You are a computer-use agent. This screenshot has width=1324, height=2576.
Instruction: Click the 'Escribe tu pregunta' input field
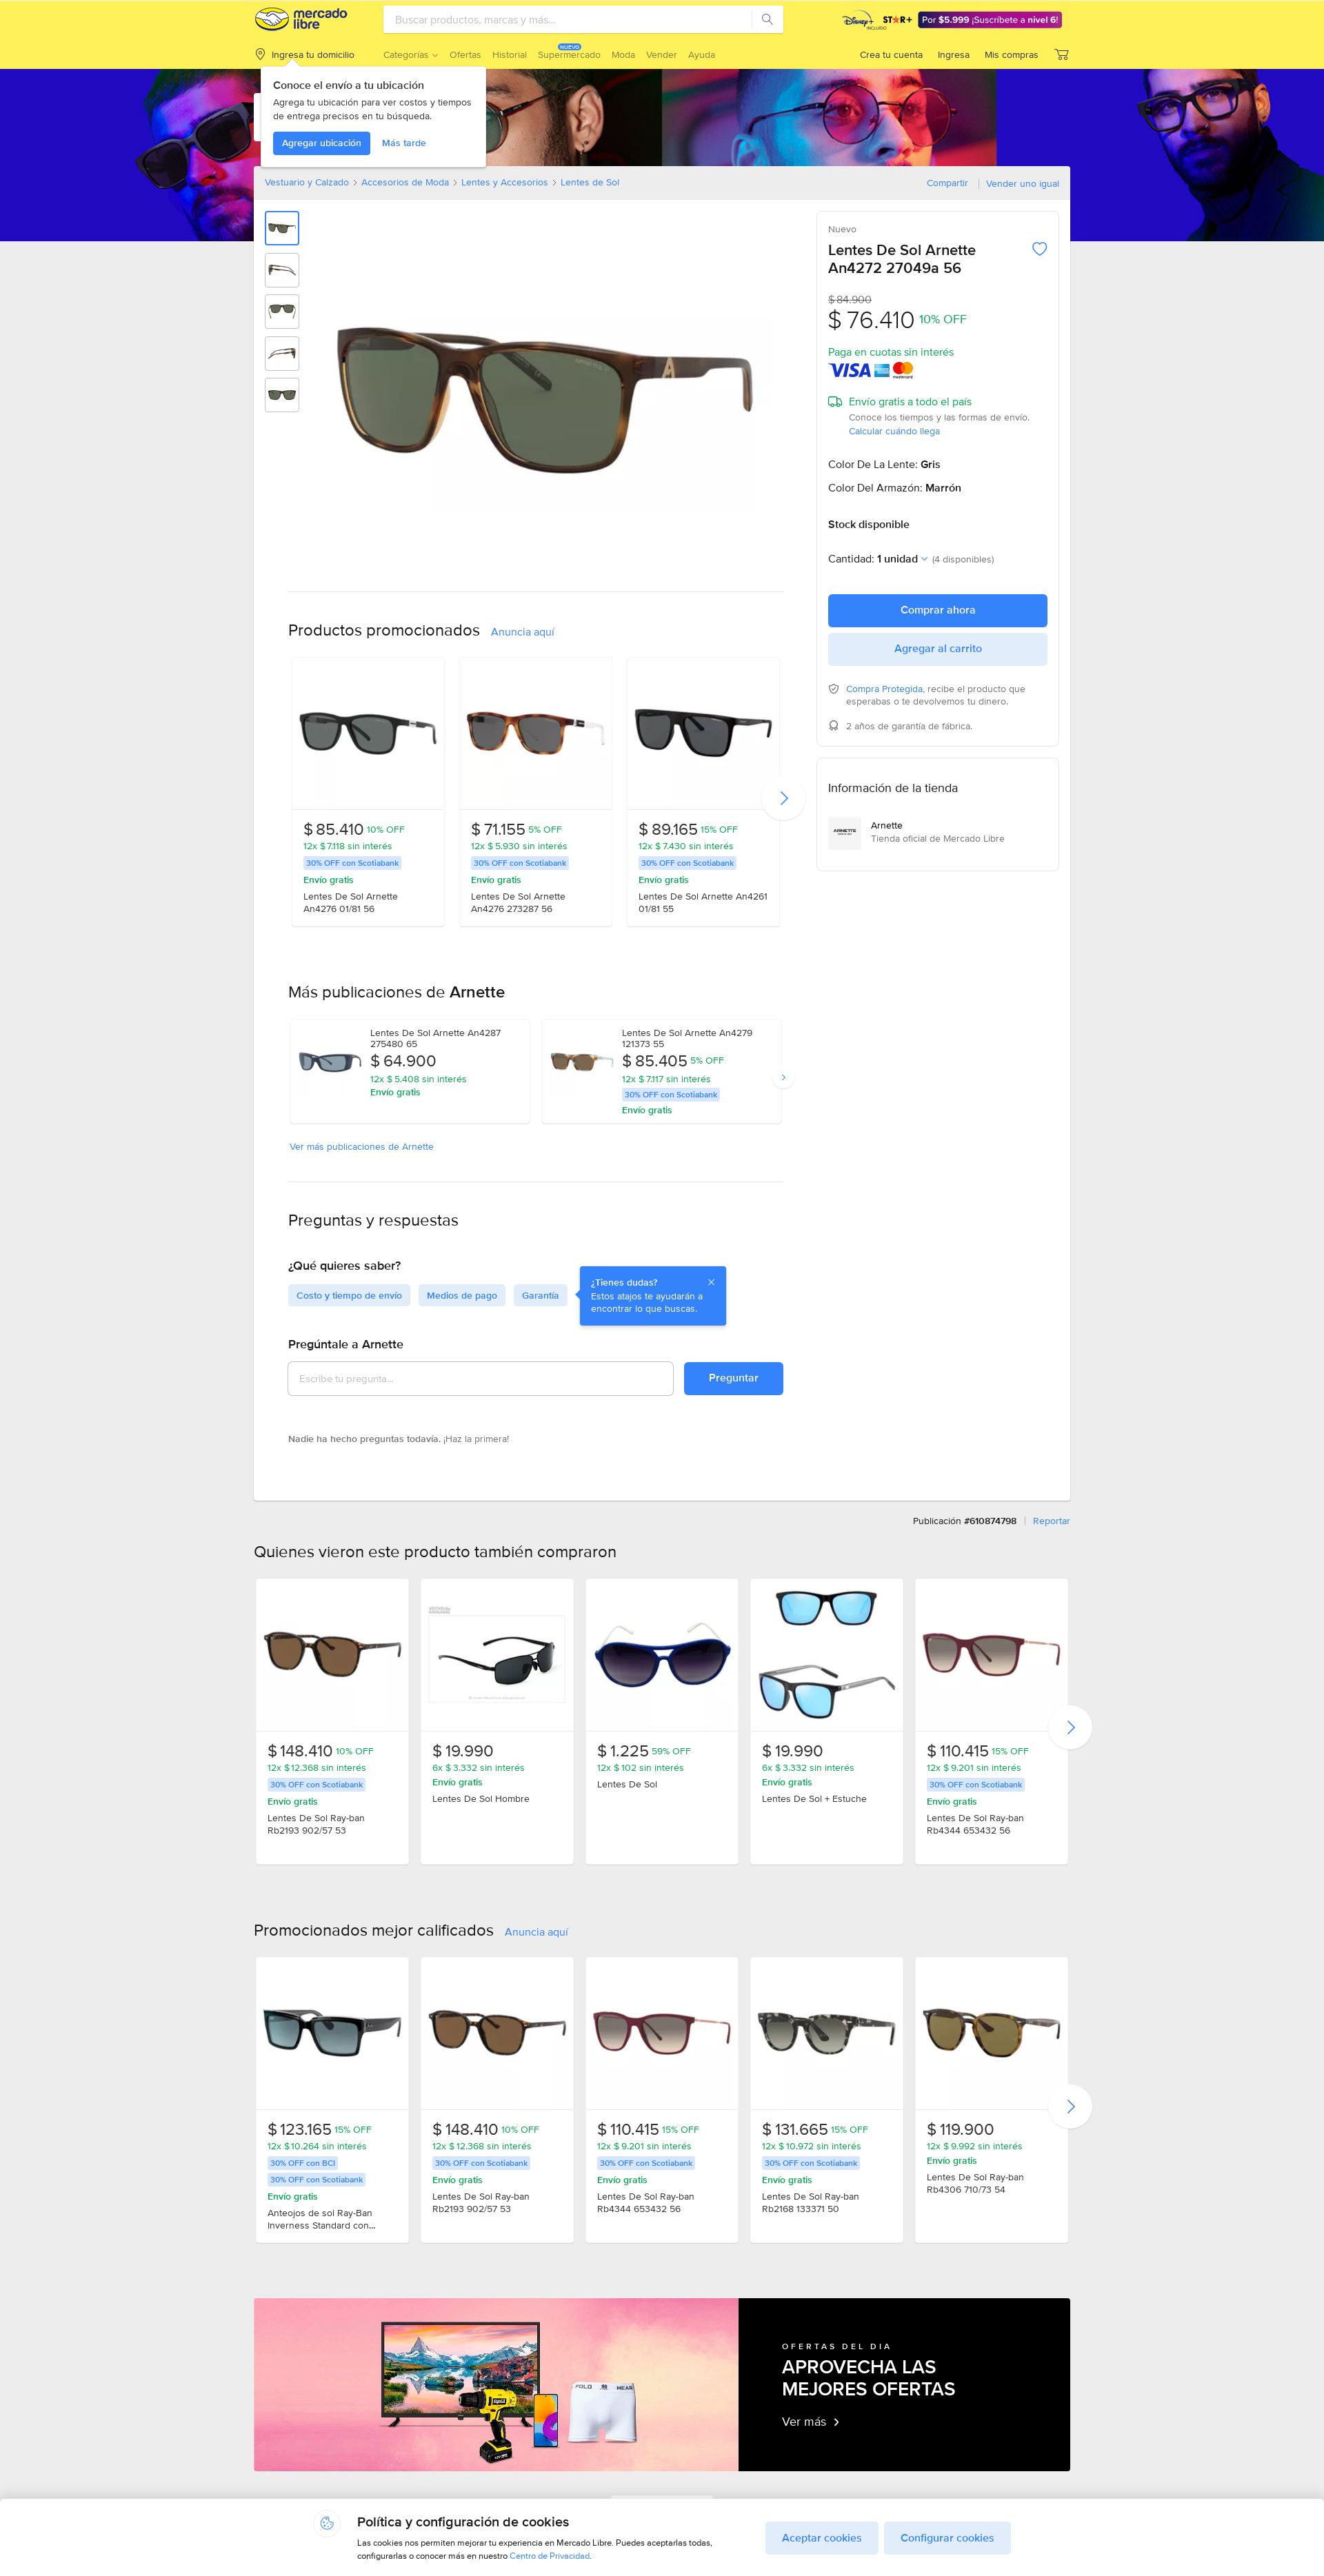point(480,1378)
